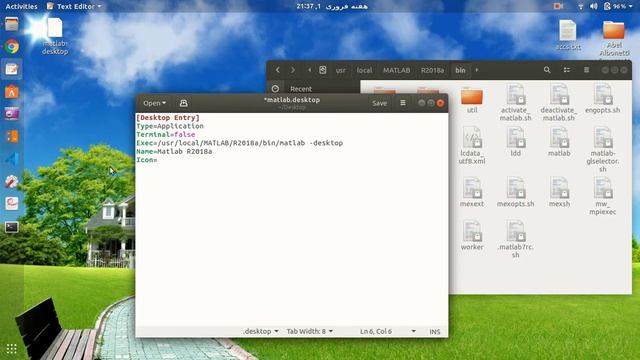The image size is (640, 360).
Task: Select the ldd file
Action: pyautogui.click(x=516, y=142)
